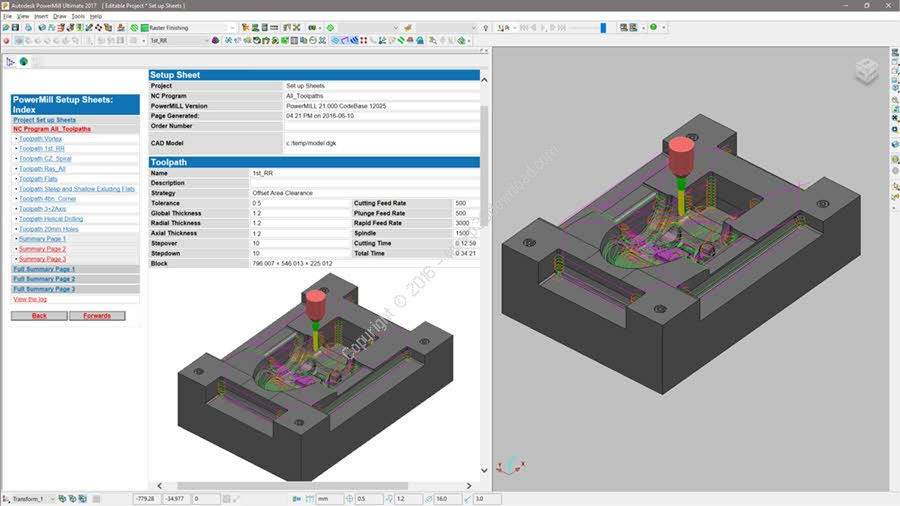This screenshot has height=506, width=900.
Task: Open the Toolpath Helical Drilling link
Action: point(51,219)
